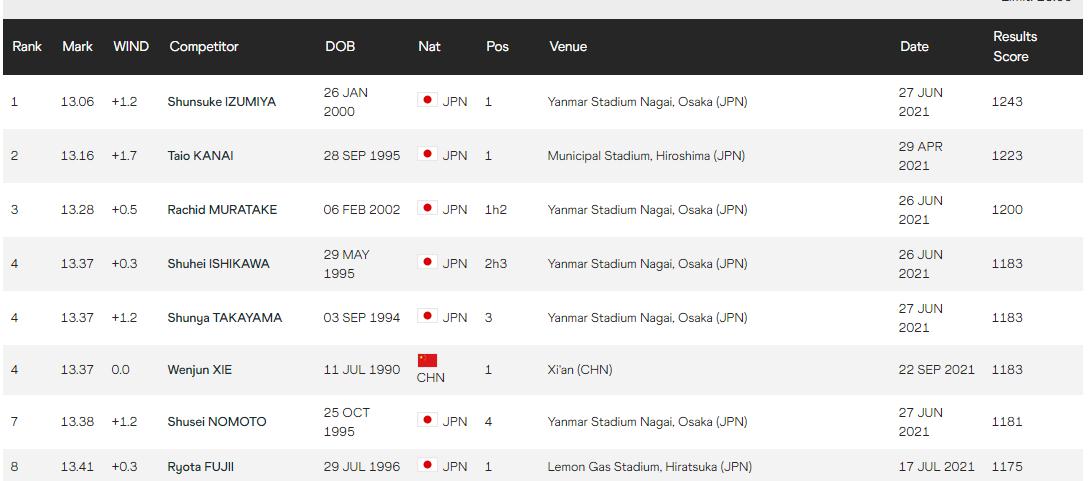
Task: Click the Competitor column header
Action: 204,47
